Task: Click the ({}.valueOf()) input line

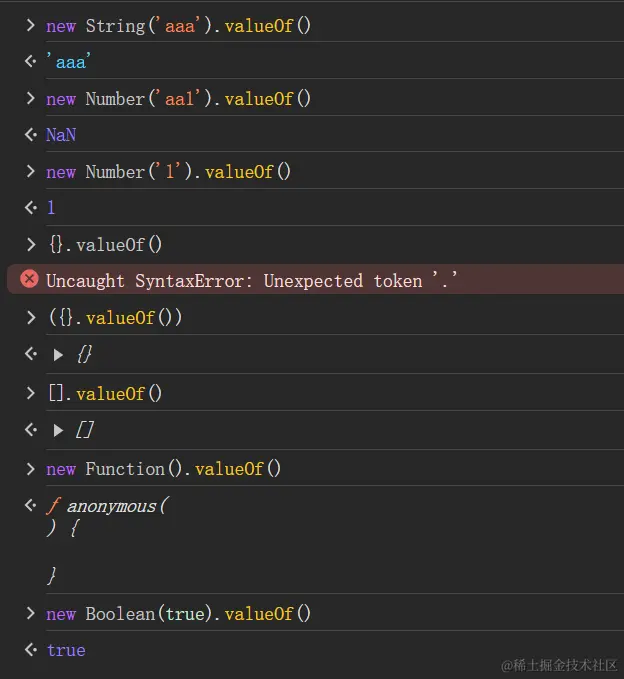Action: (x=115, y=318)
